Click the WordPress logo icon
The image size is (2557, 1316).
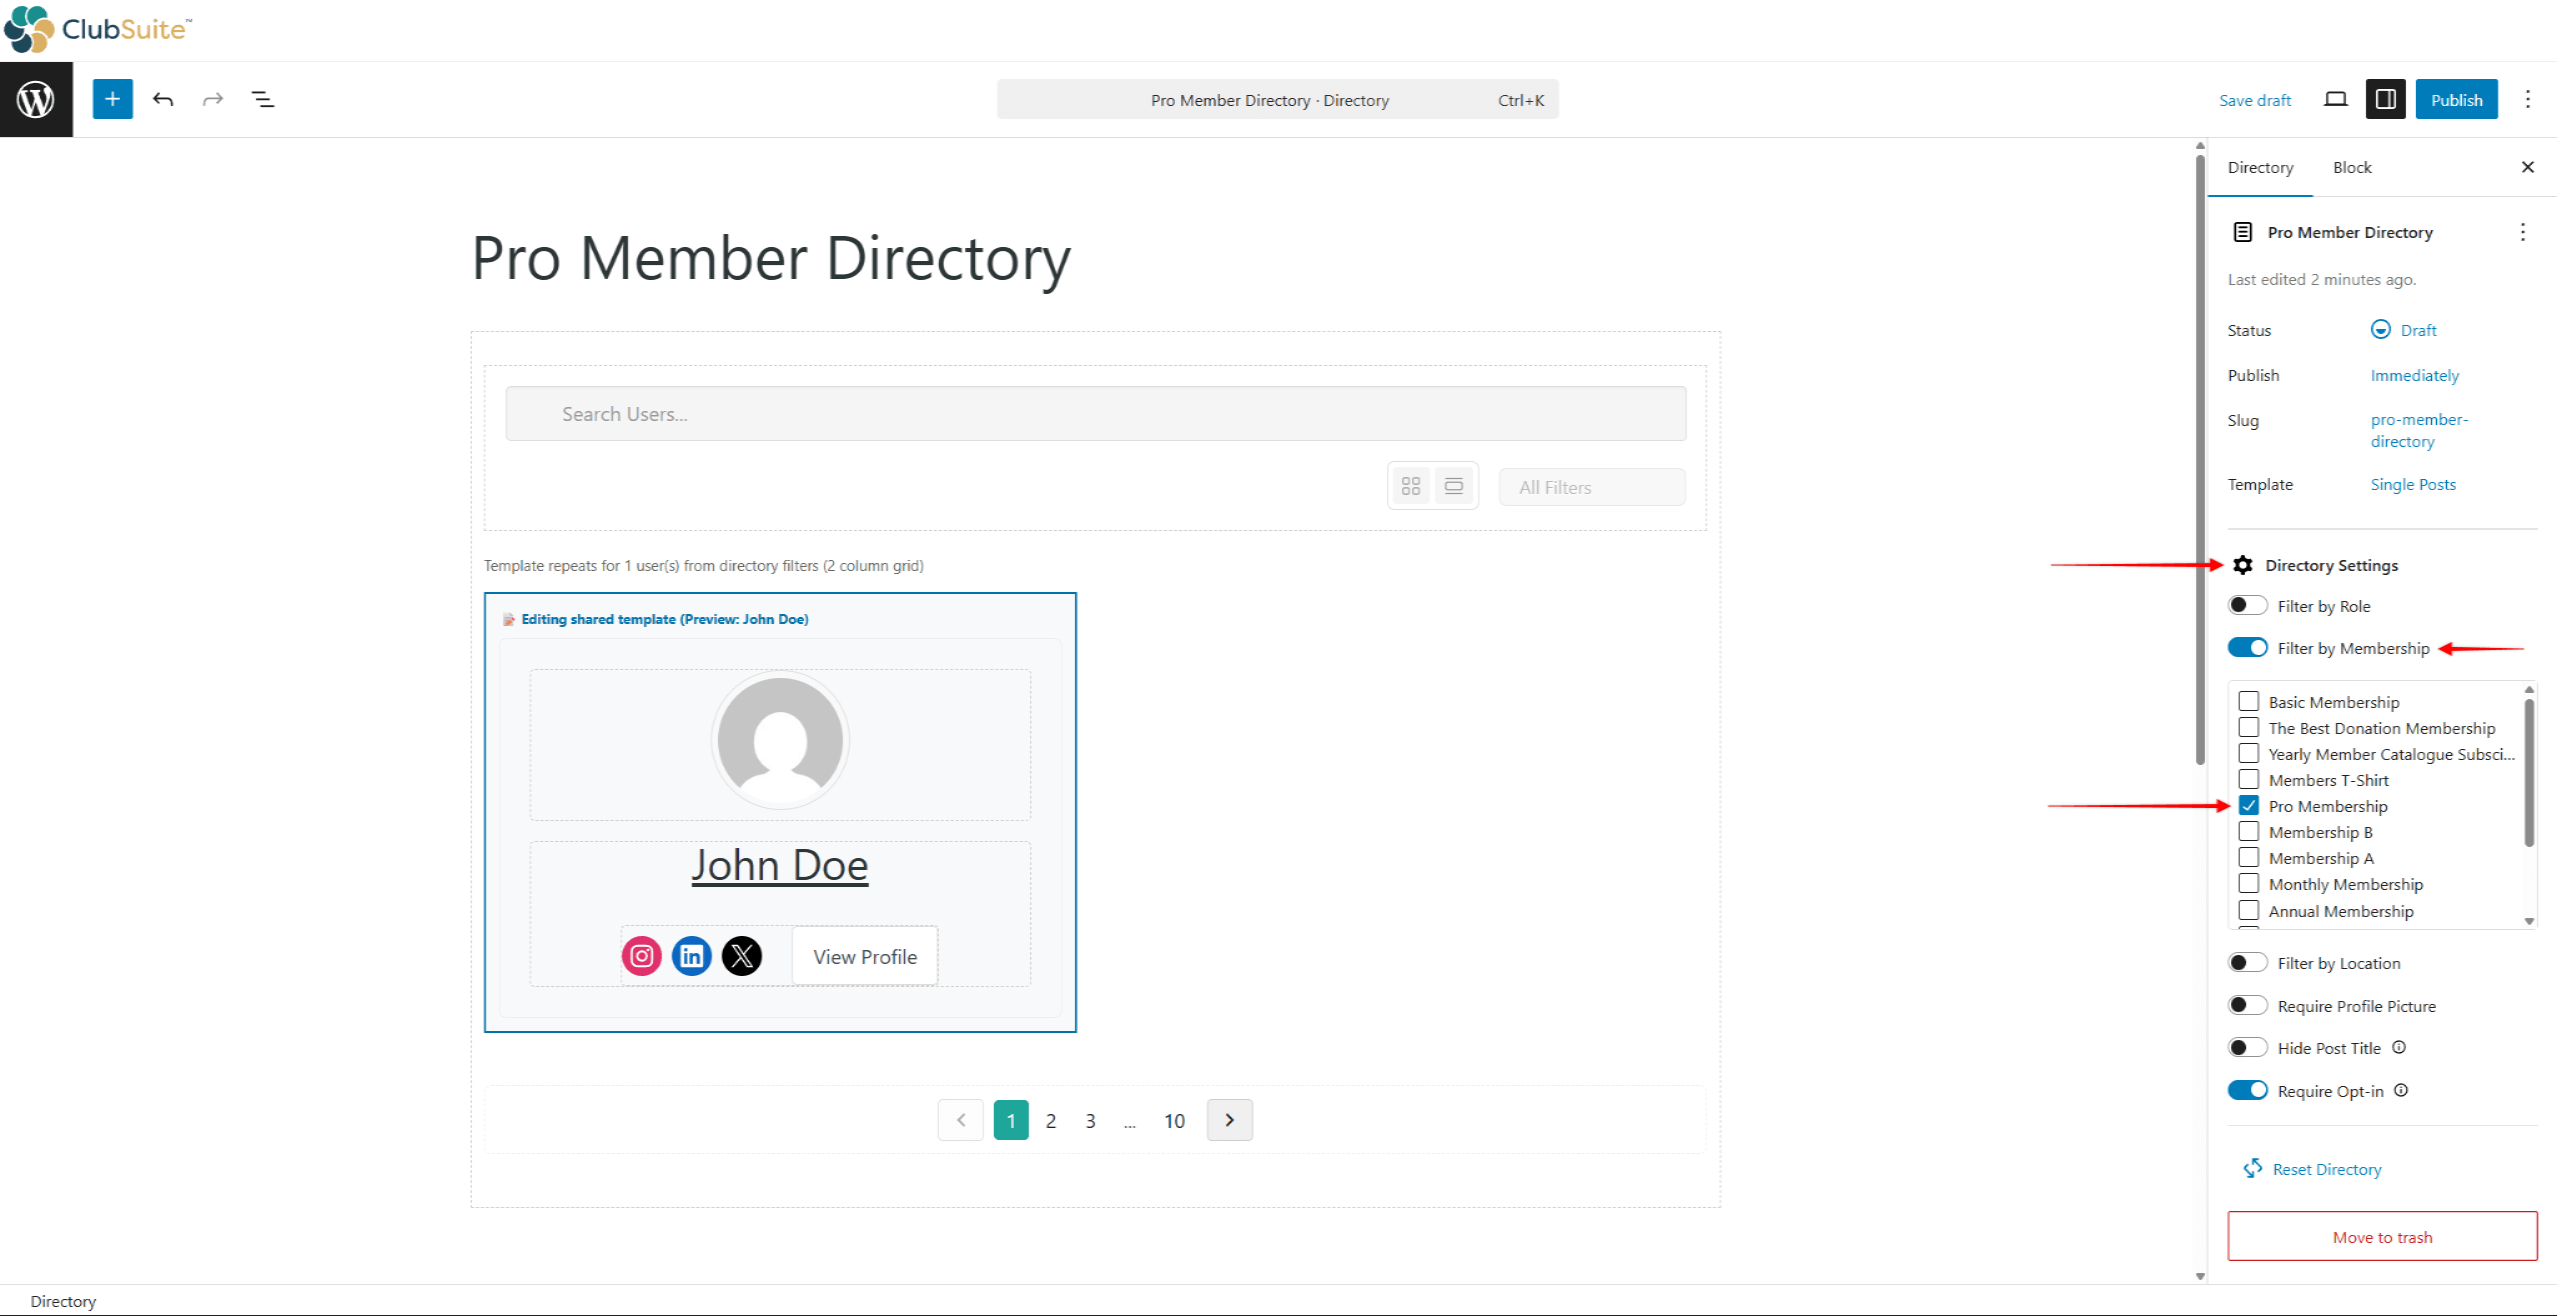click(x=36, y=99)
